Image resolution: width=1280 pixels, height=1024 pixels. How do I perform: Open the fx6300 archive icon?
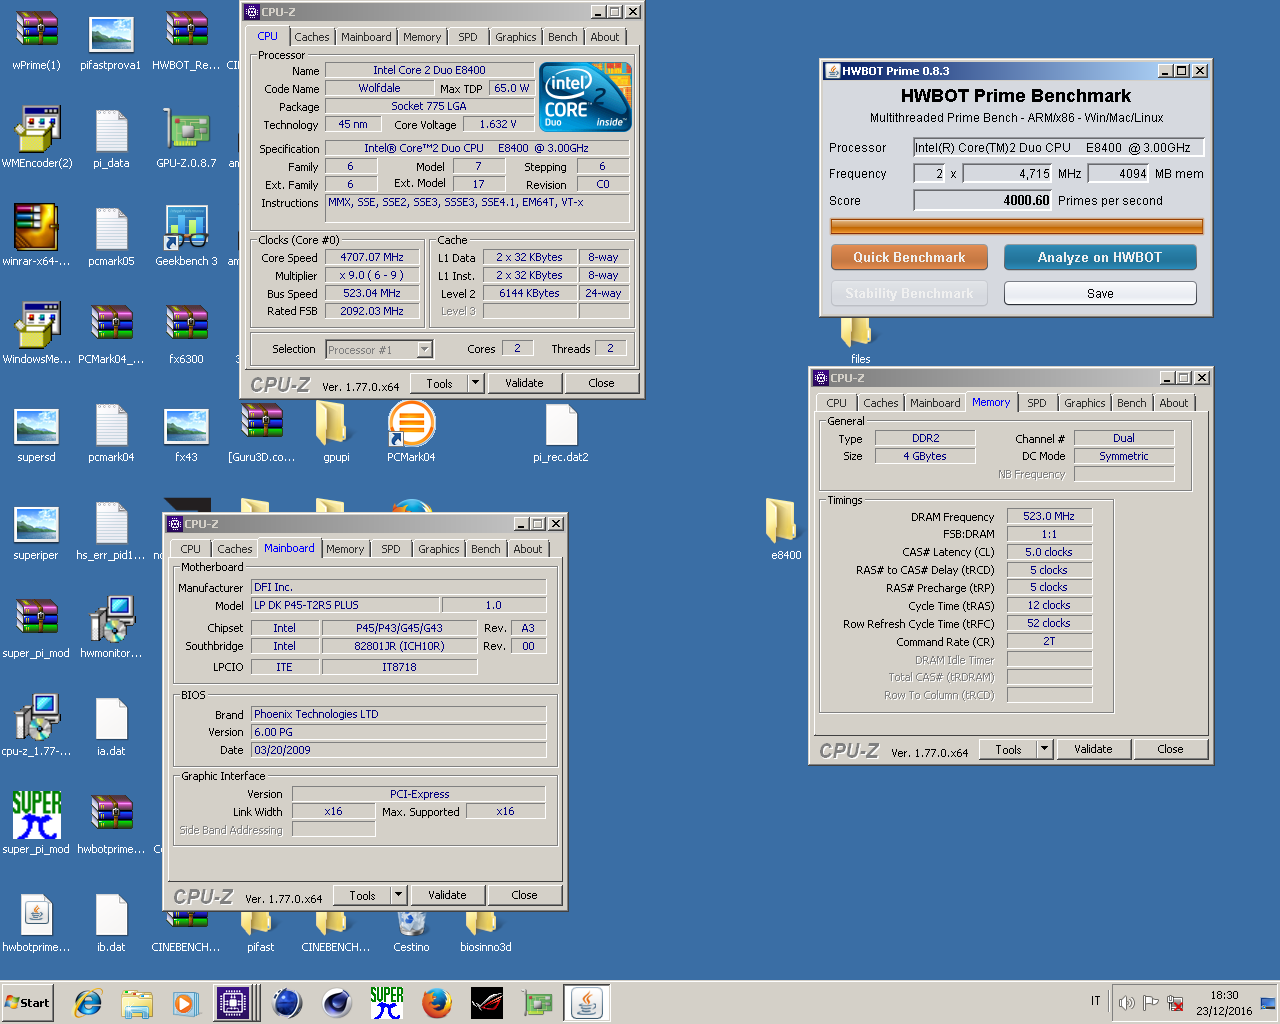186,325
